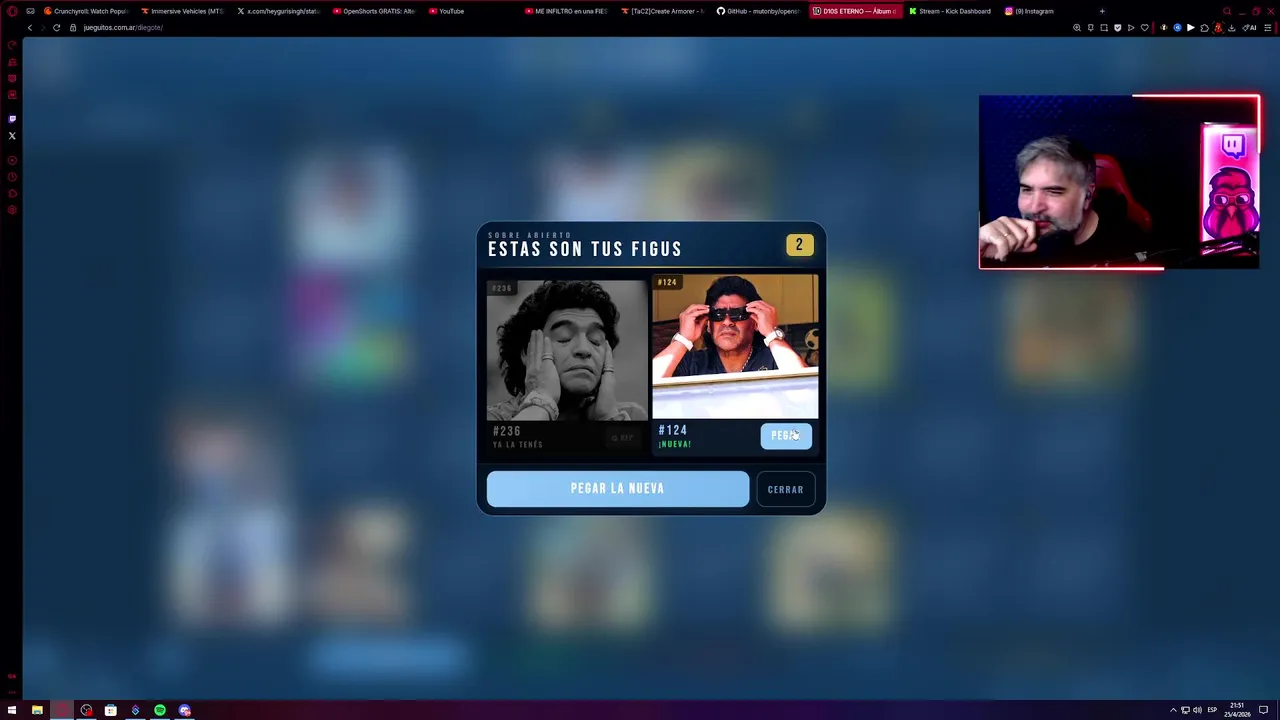Switch to the ME INFILTRO en una FIESTA tab
Screen dimensions: 1280x720
point(567,11)
